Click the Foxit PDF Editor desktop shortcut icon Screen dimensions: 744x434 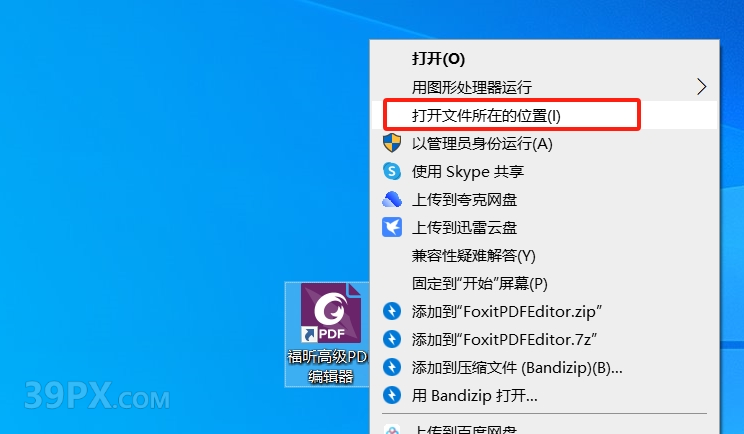pyautogui.click(x=330, y=313)
